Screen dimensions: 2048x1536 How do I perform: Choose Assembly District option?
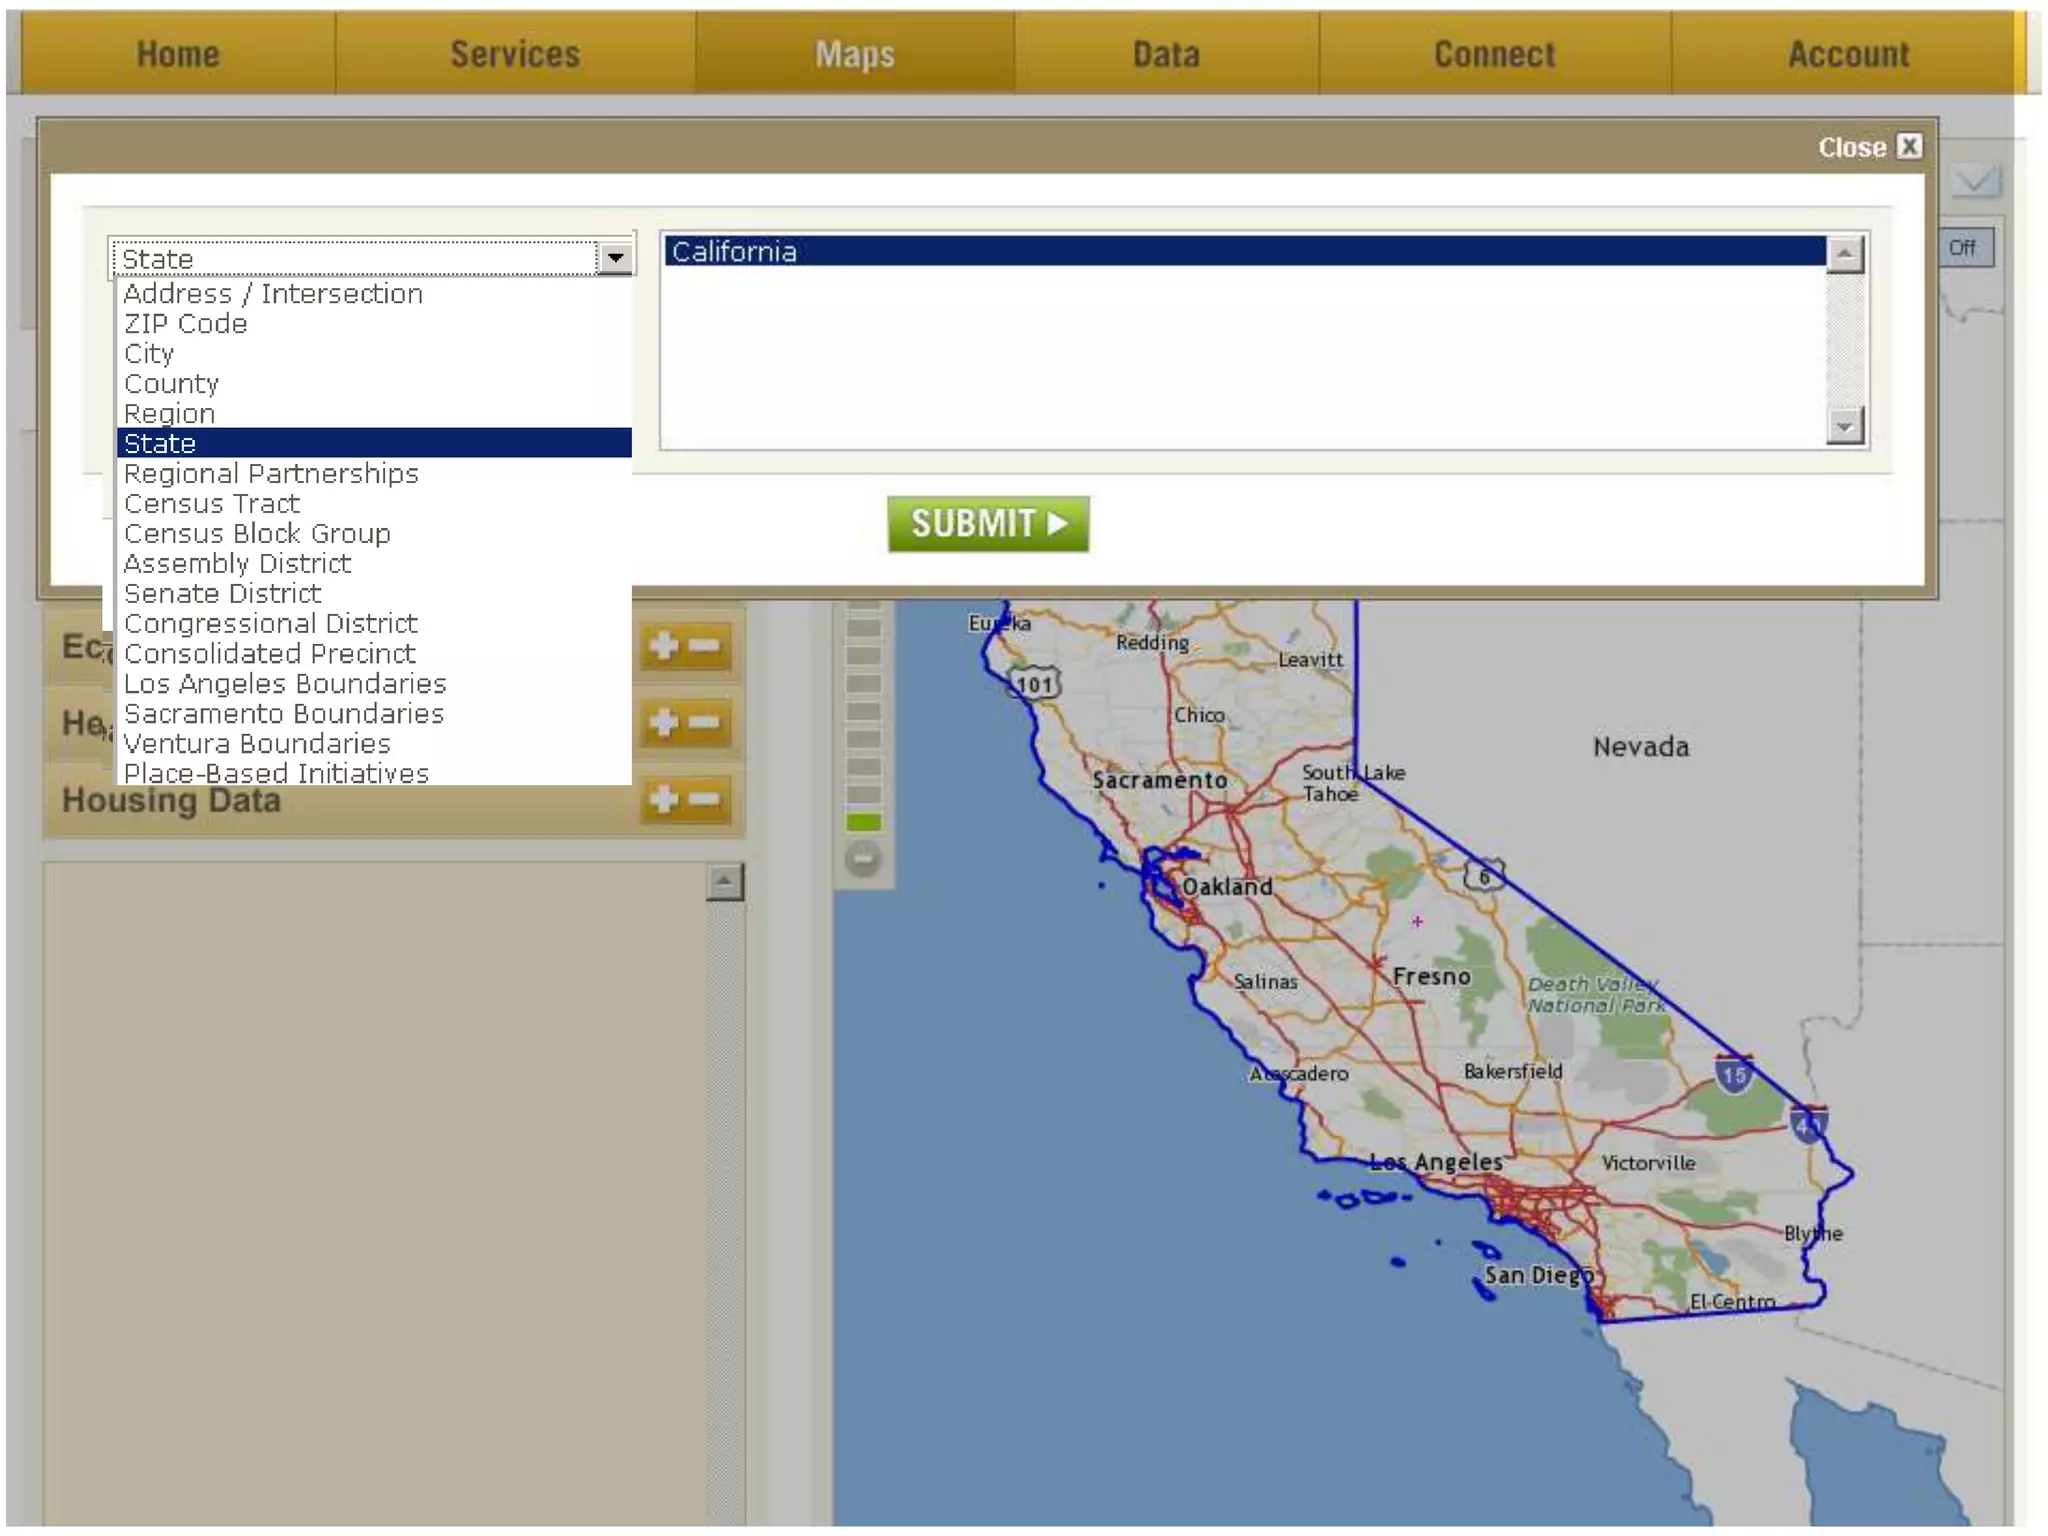374,564
